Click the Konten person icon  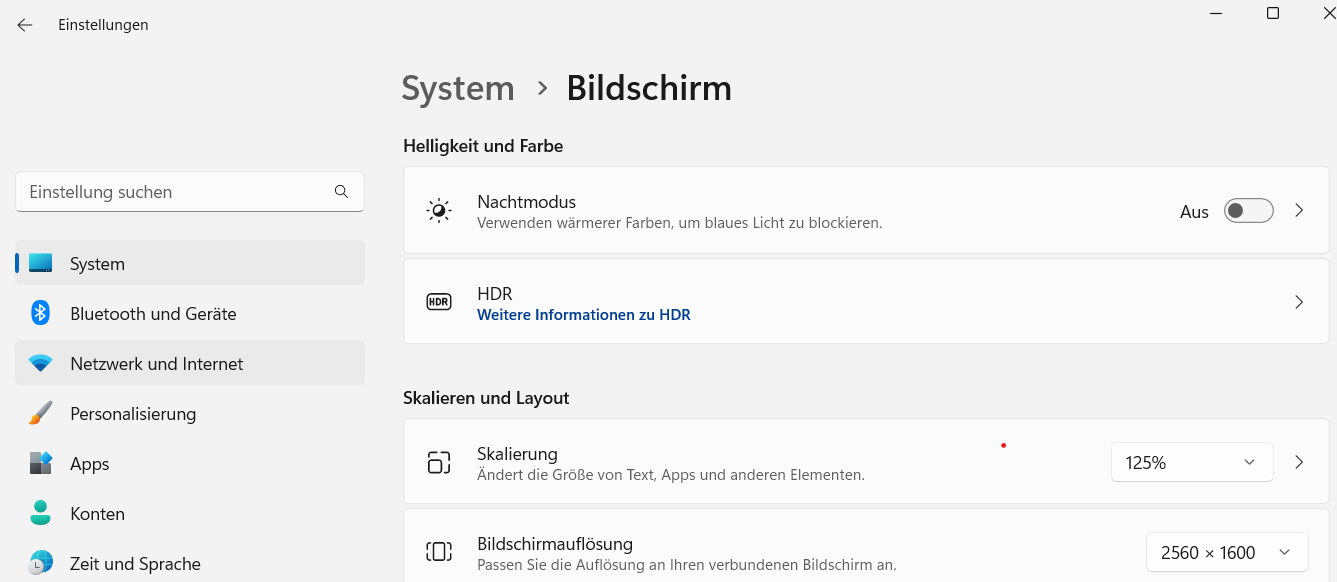(x=40, y=514)
